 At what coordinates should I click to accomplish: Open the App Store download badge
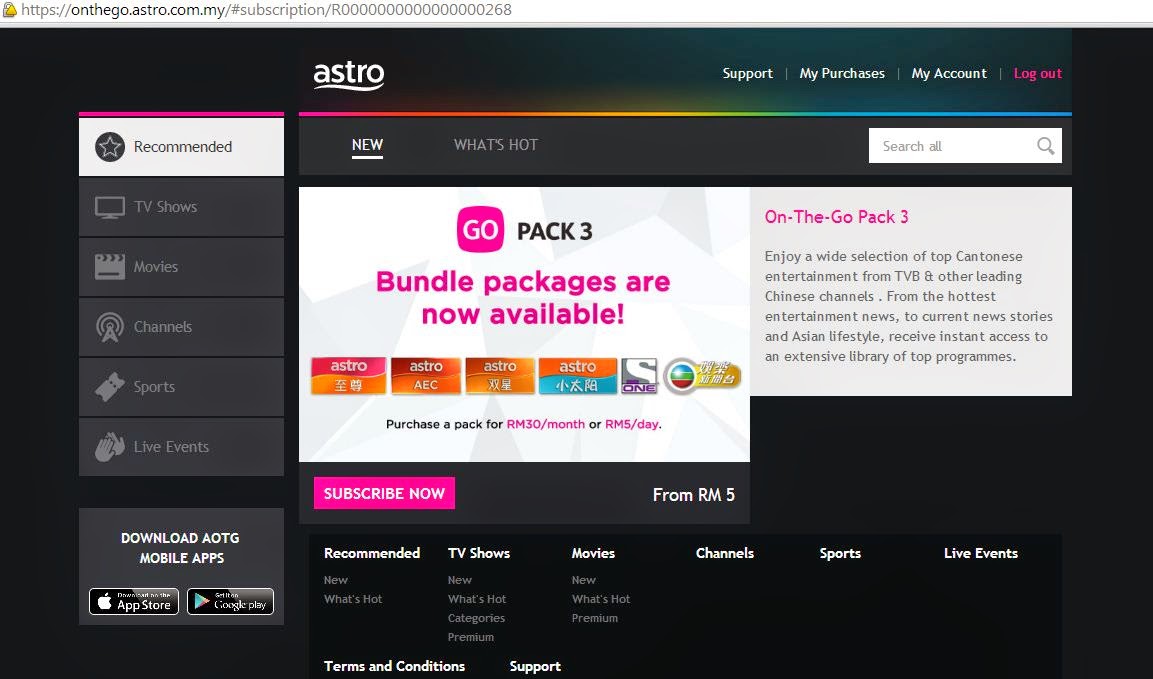tap(134, 601)
